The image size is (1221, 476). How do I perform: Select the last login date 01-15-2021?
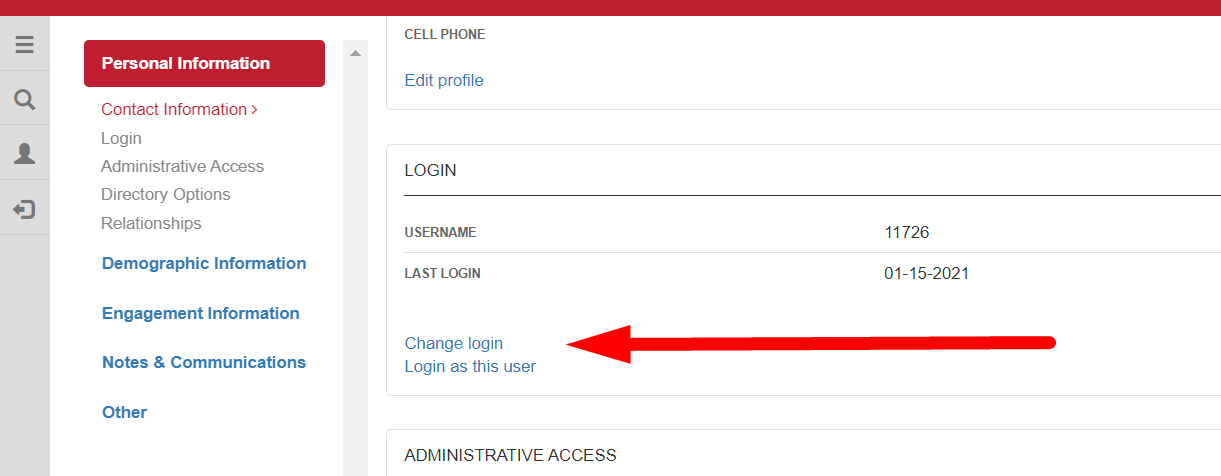click(927, 273)
